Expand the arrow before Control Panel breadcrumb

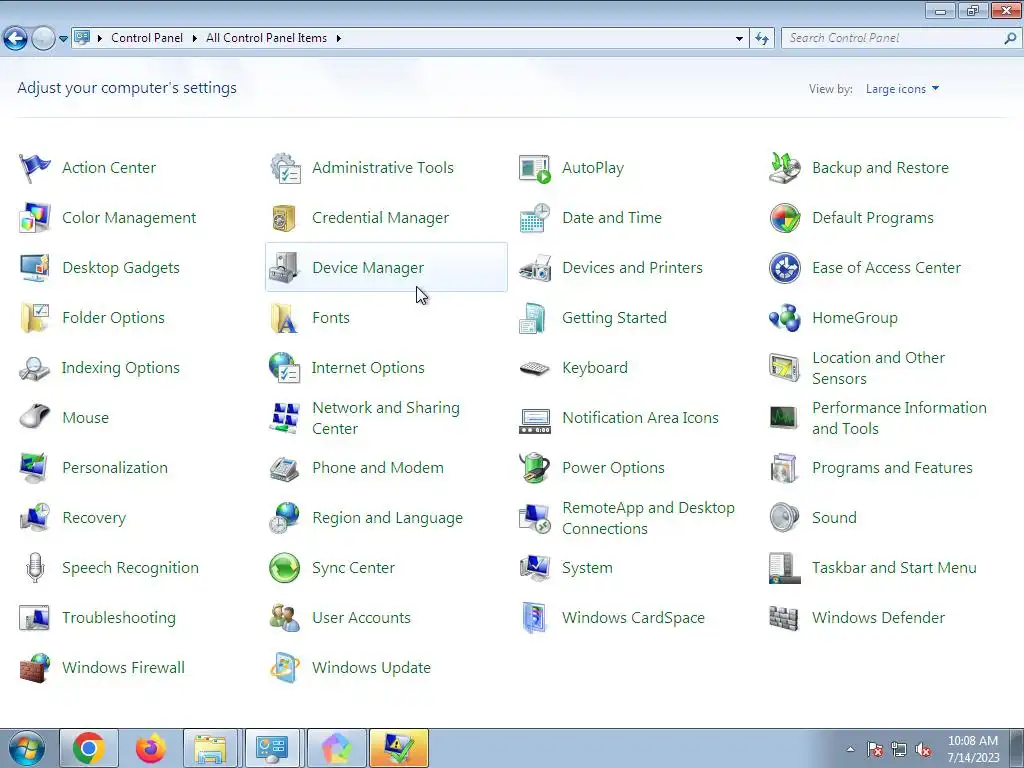(100, 38)
